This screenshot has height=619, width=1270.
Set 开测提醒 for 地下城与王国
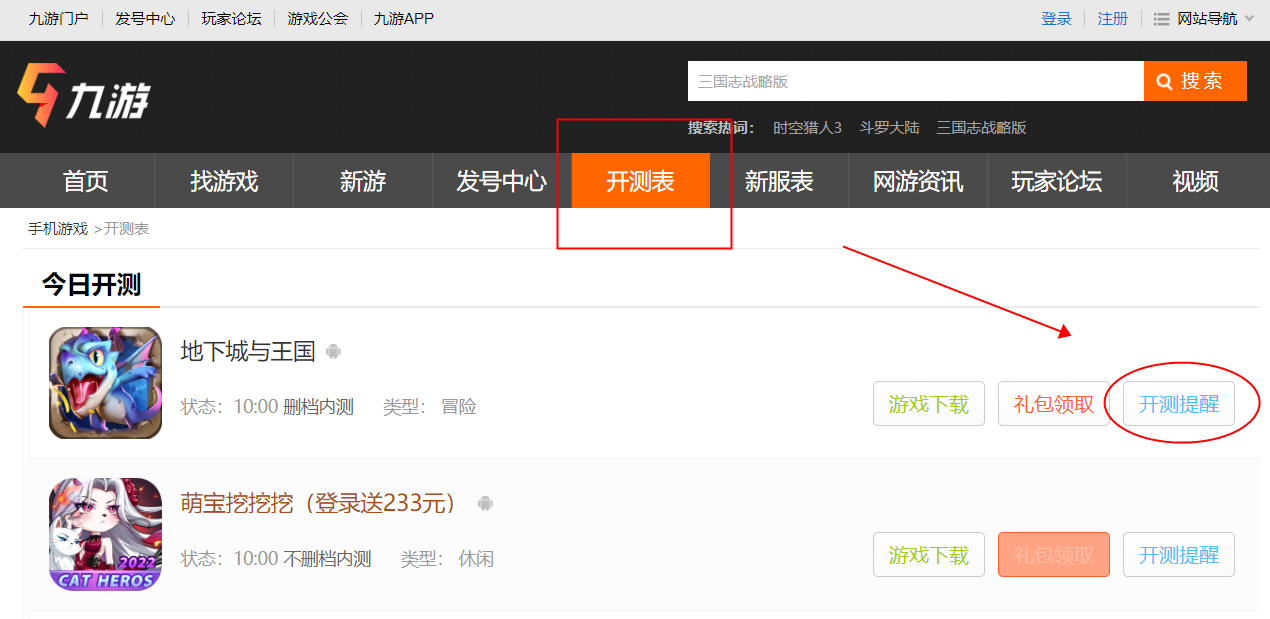(x=1178, y=404)
